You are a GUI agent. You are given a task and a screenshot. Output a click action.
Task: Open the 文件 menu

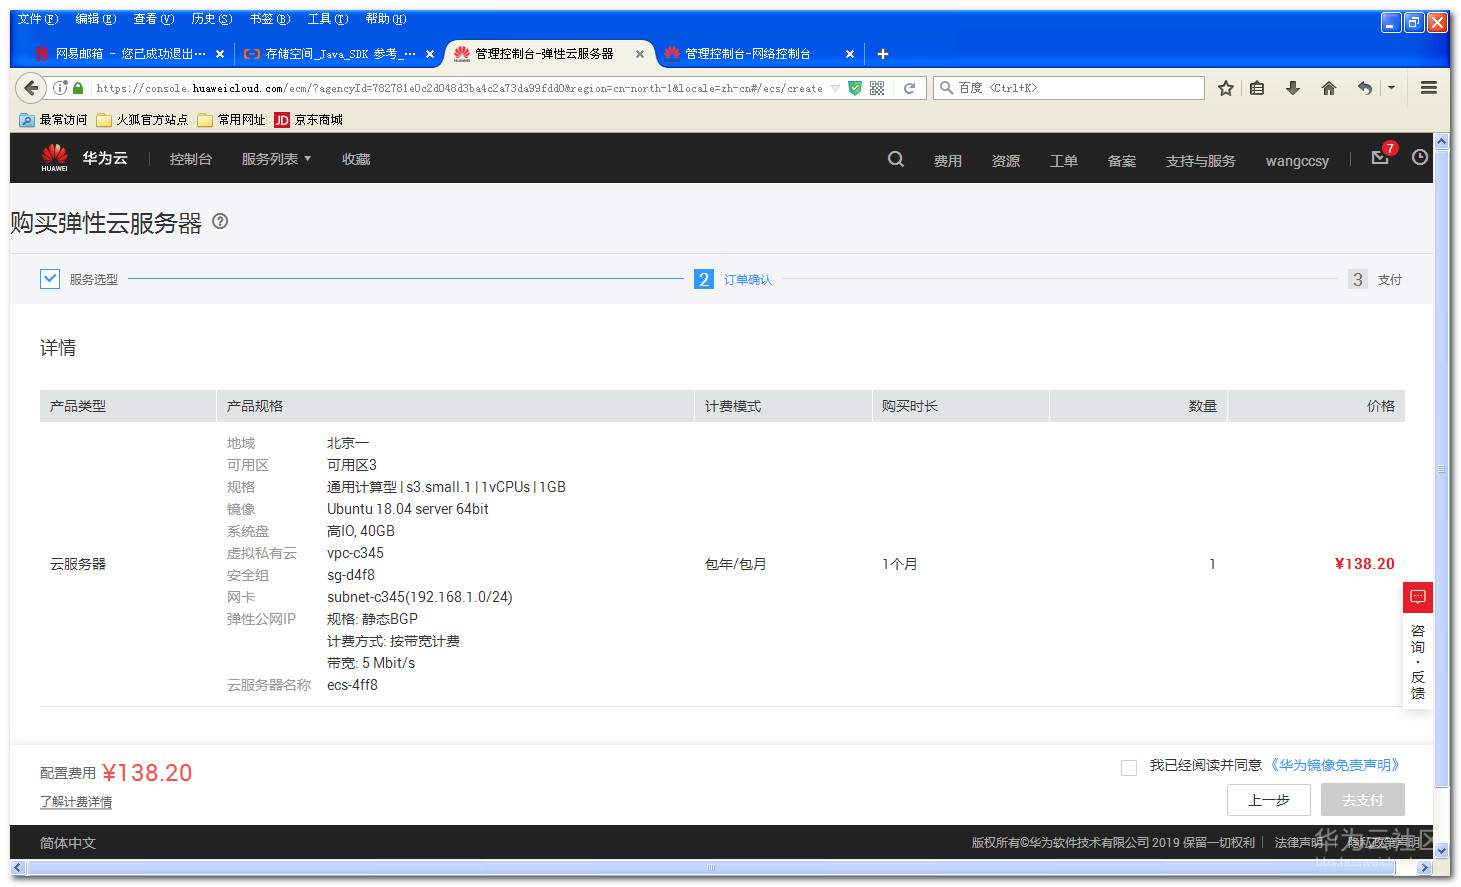coord(38,19)
